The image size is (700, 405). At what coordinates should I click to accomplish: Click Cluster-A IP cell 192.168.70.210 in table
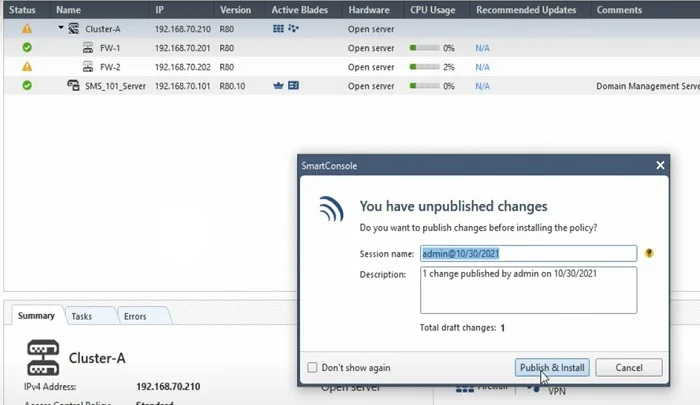point(182,29)
